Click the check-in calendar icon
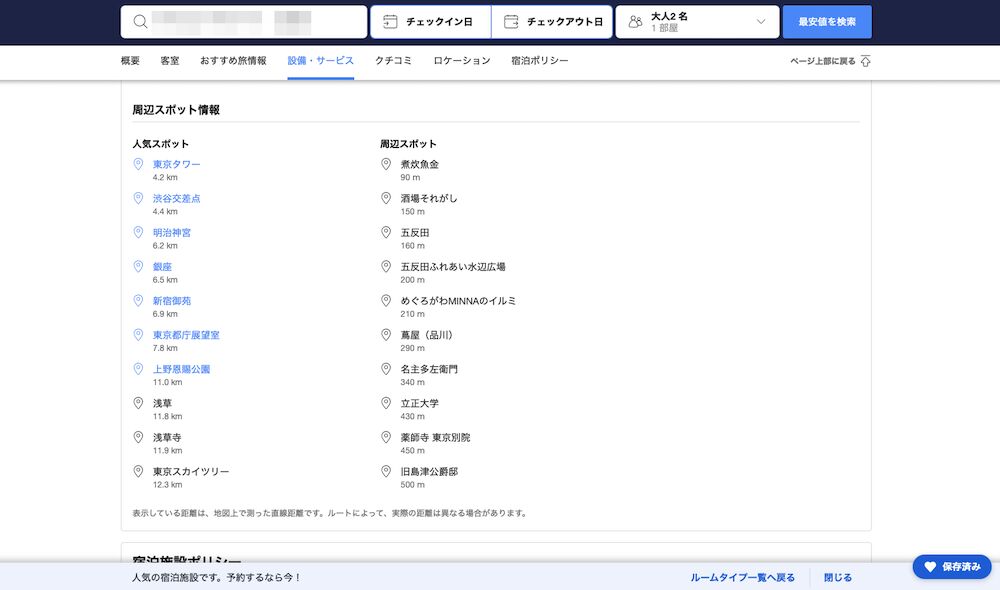 coord(390,22)
